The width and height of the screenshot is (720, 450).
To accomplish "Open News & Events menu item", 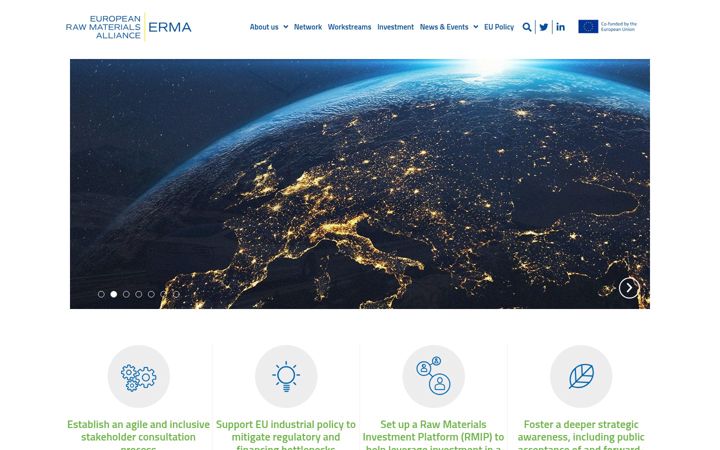I will coord(444,27).
